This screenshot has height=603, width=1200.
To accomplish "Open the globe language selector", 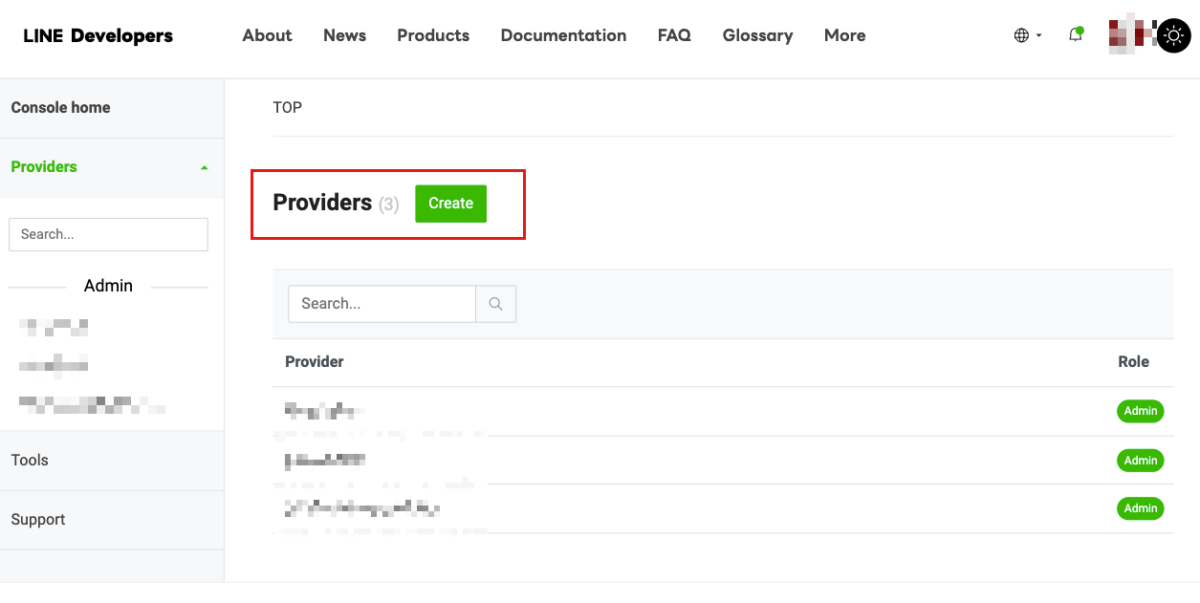I will [1026, 35].
